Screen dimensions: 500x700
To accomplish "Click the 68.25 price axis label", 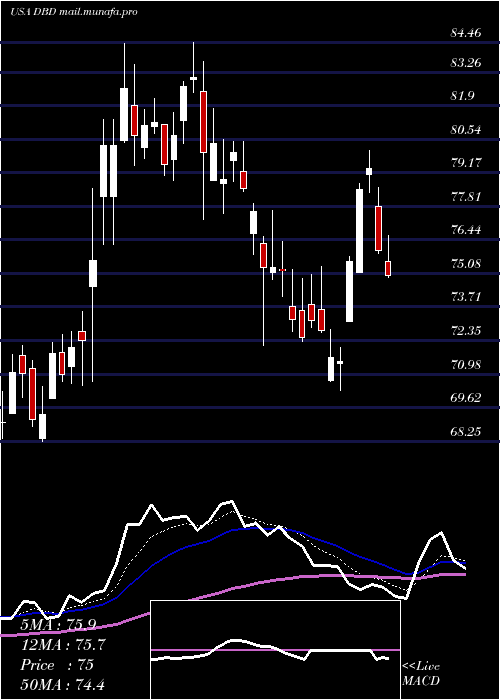I will point(466,432).
